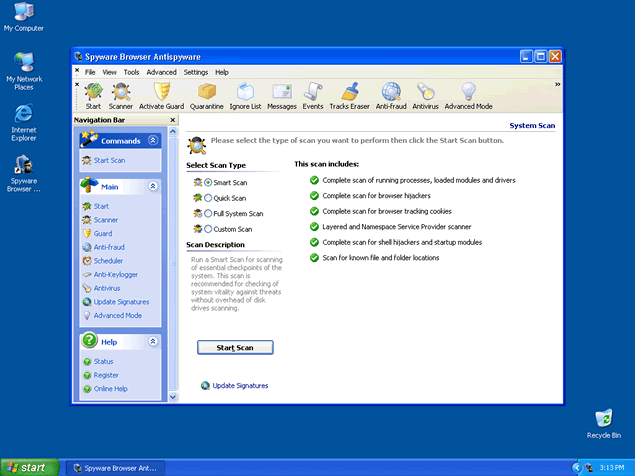Open Quarantine from the toolbar
Image resolution: width=635 pixels, height=476 pixels.
206,92
